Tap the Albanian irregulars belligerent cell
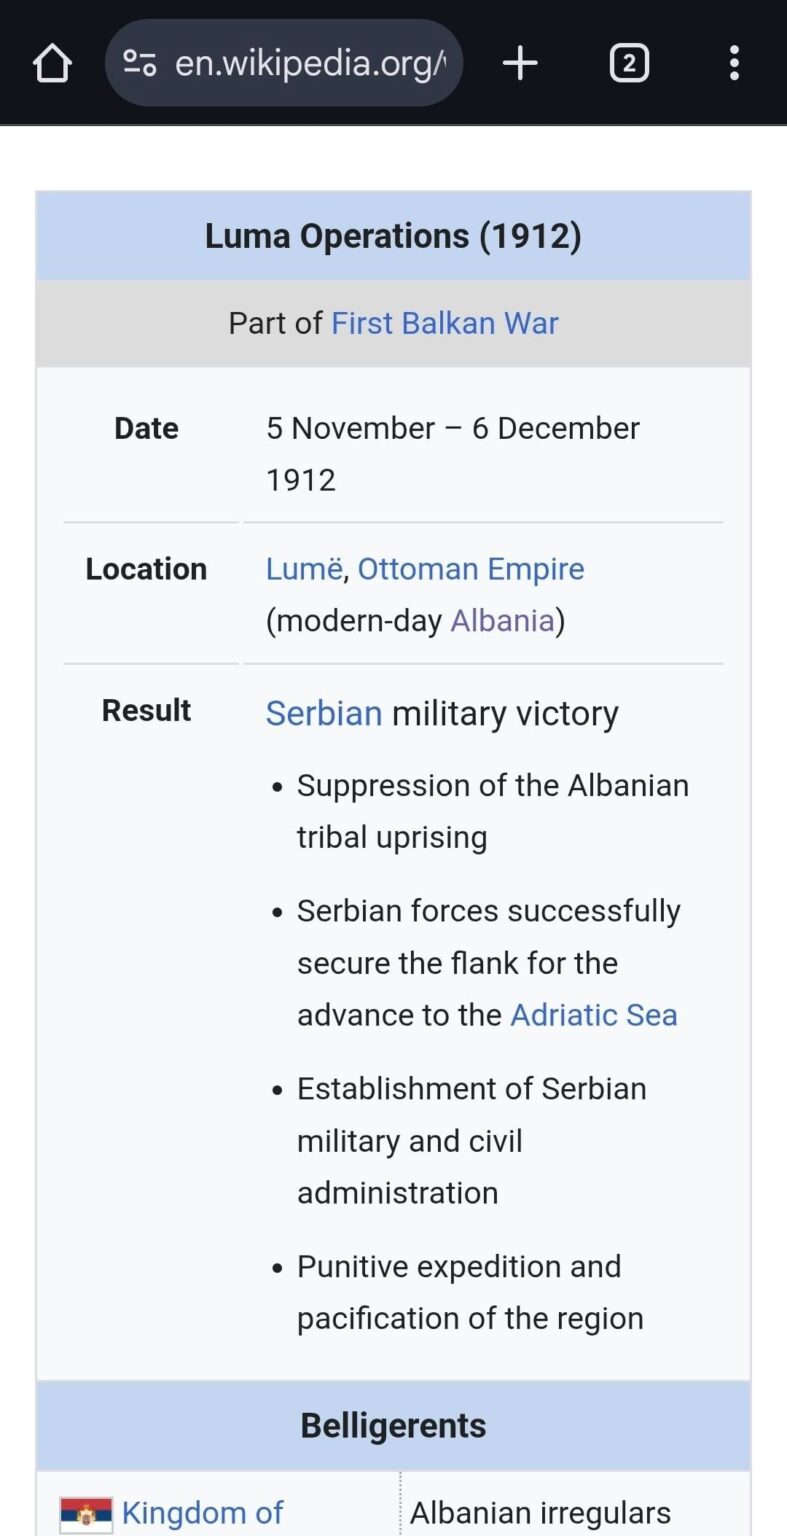 point(540,1512)
